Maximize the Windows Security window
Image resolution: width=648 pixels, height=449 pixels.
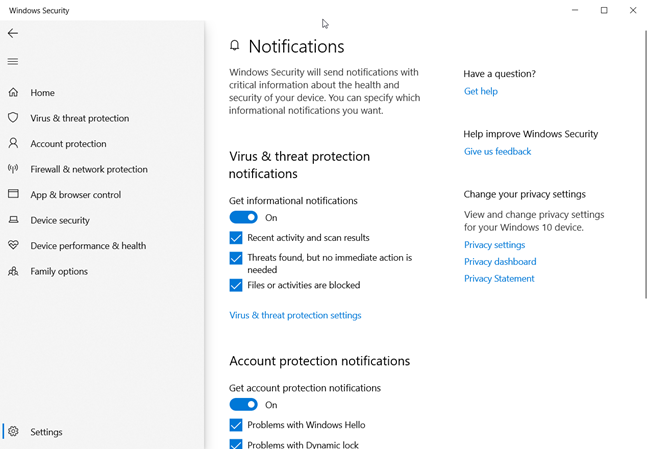coord(604,10)
